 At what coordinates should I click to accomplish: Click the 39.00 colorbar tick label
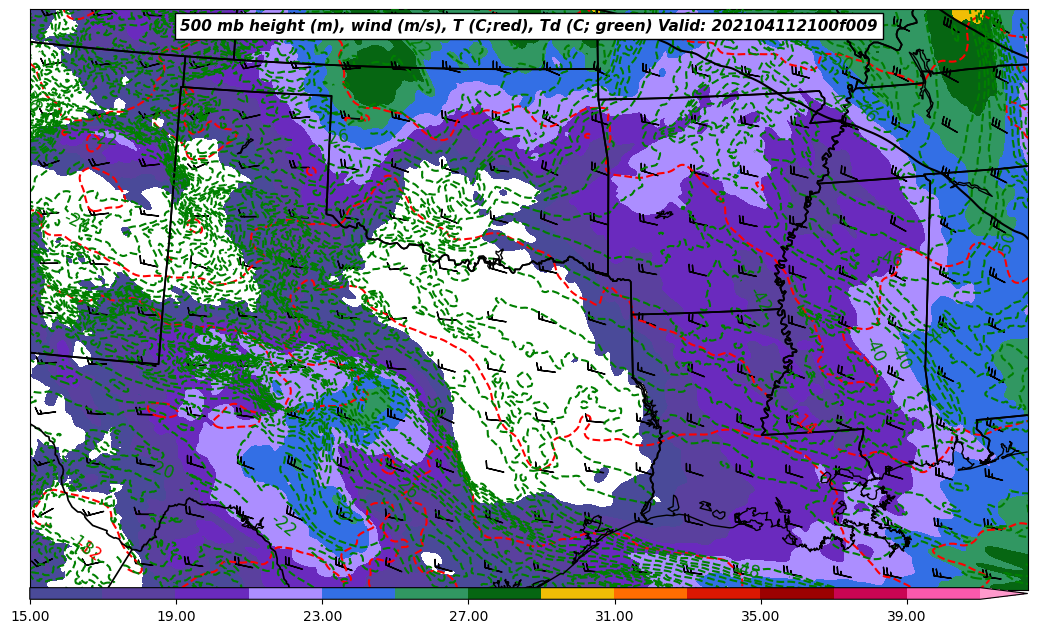[906, 617]
